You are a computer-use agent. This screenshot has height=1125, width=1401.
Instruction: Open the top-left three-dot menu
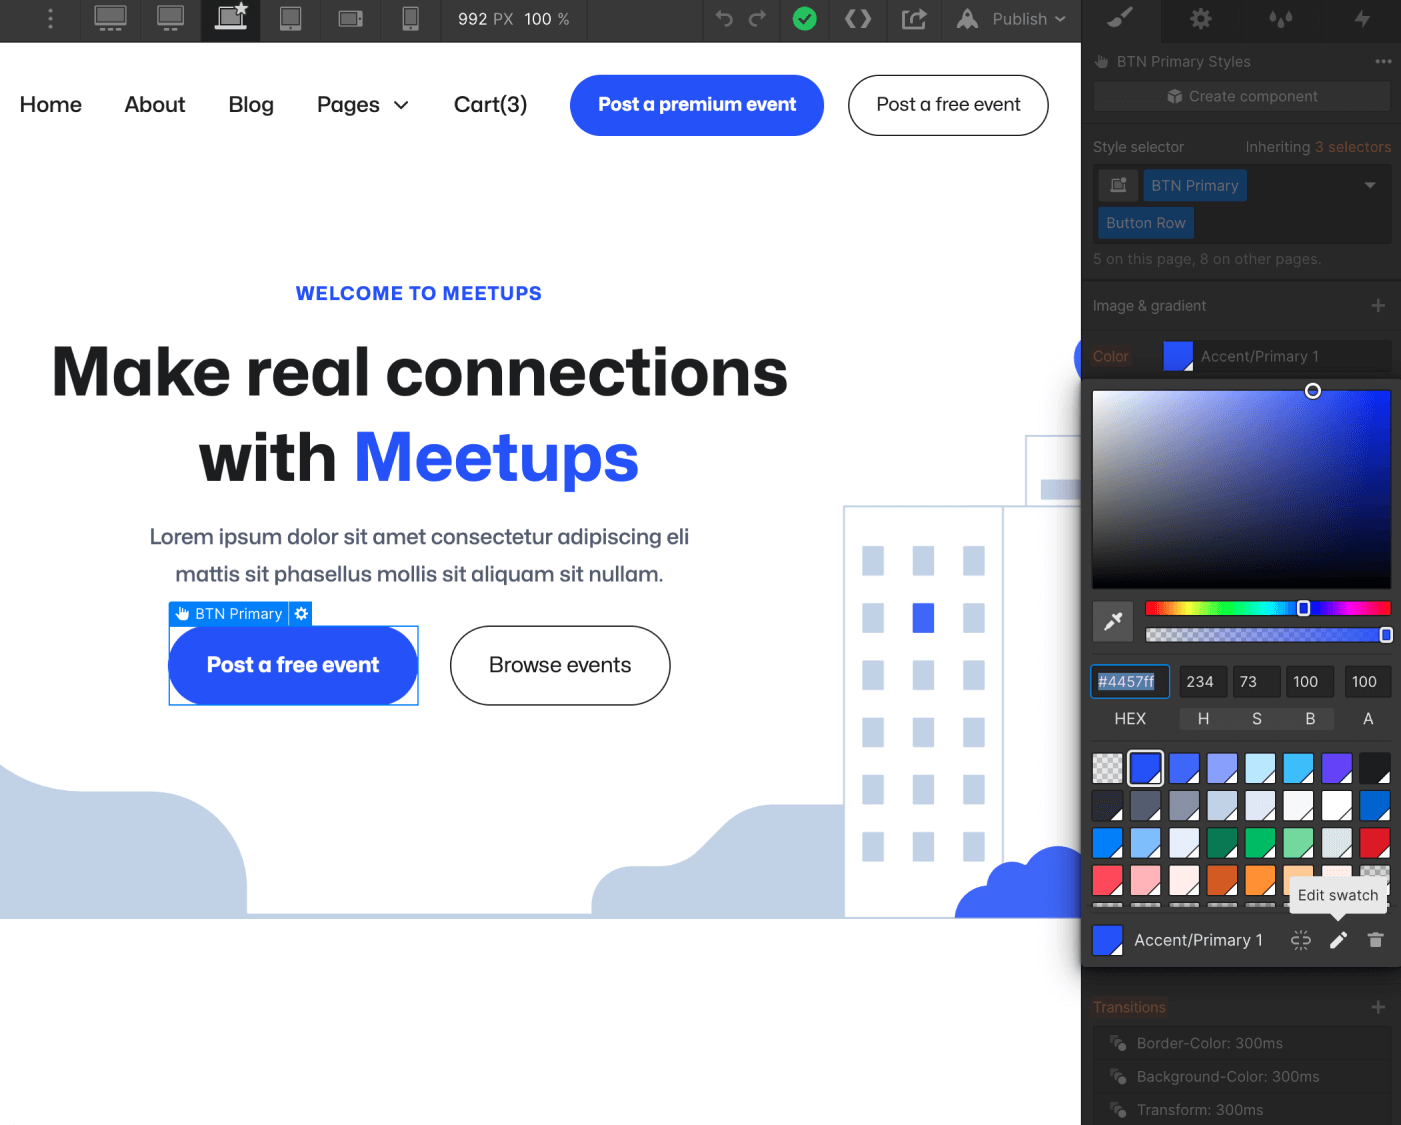[48, 20]
